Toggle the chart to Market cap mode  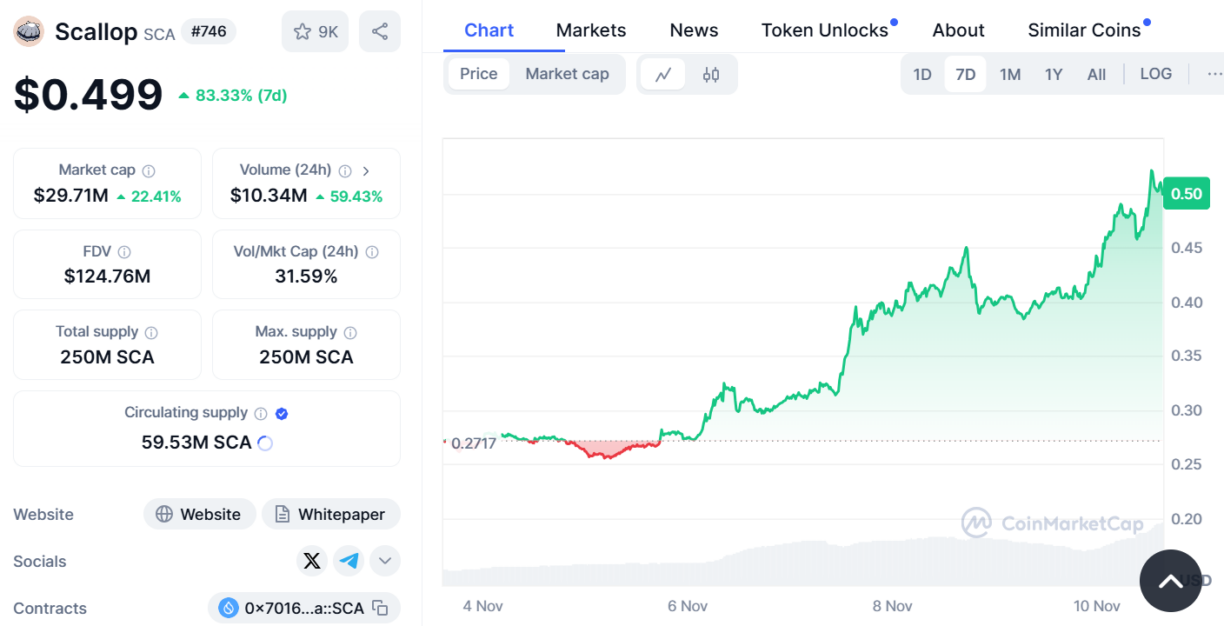coord(567,73)
